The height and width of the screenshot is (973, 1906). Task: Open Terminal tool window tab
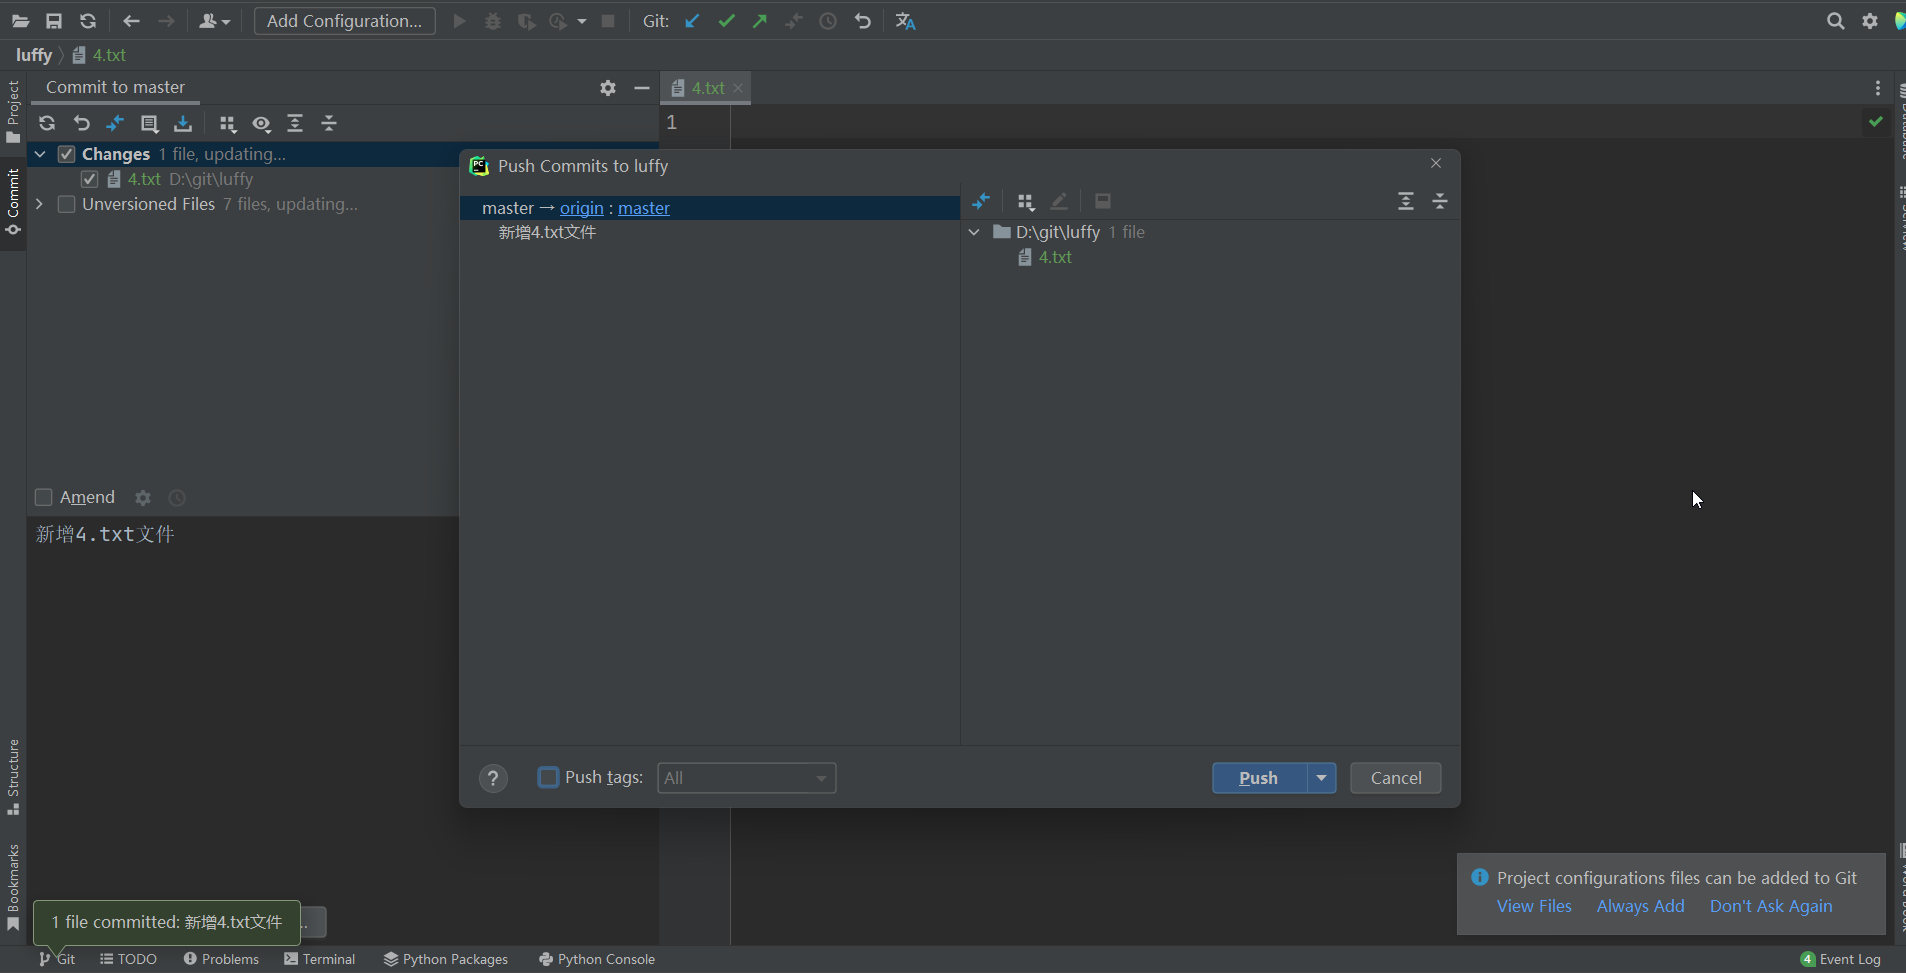tap(320, 959)
